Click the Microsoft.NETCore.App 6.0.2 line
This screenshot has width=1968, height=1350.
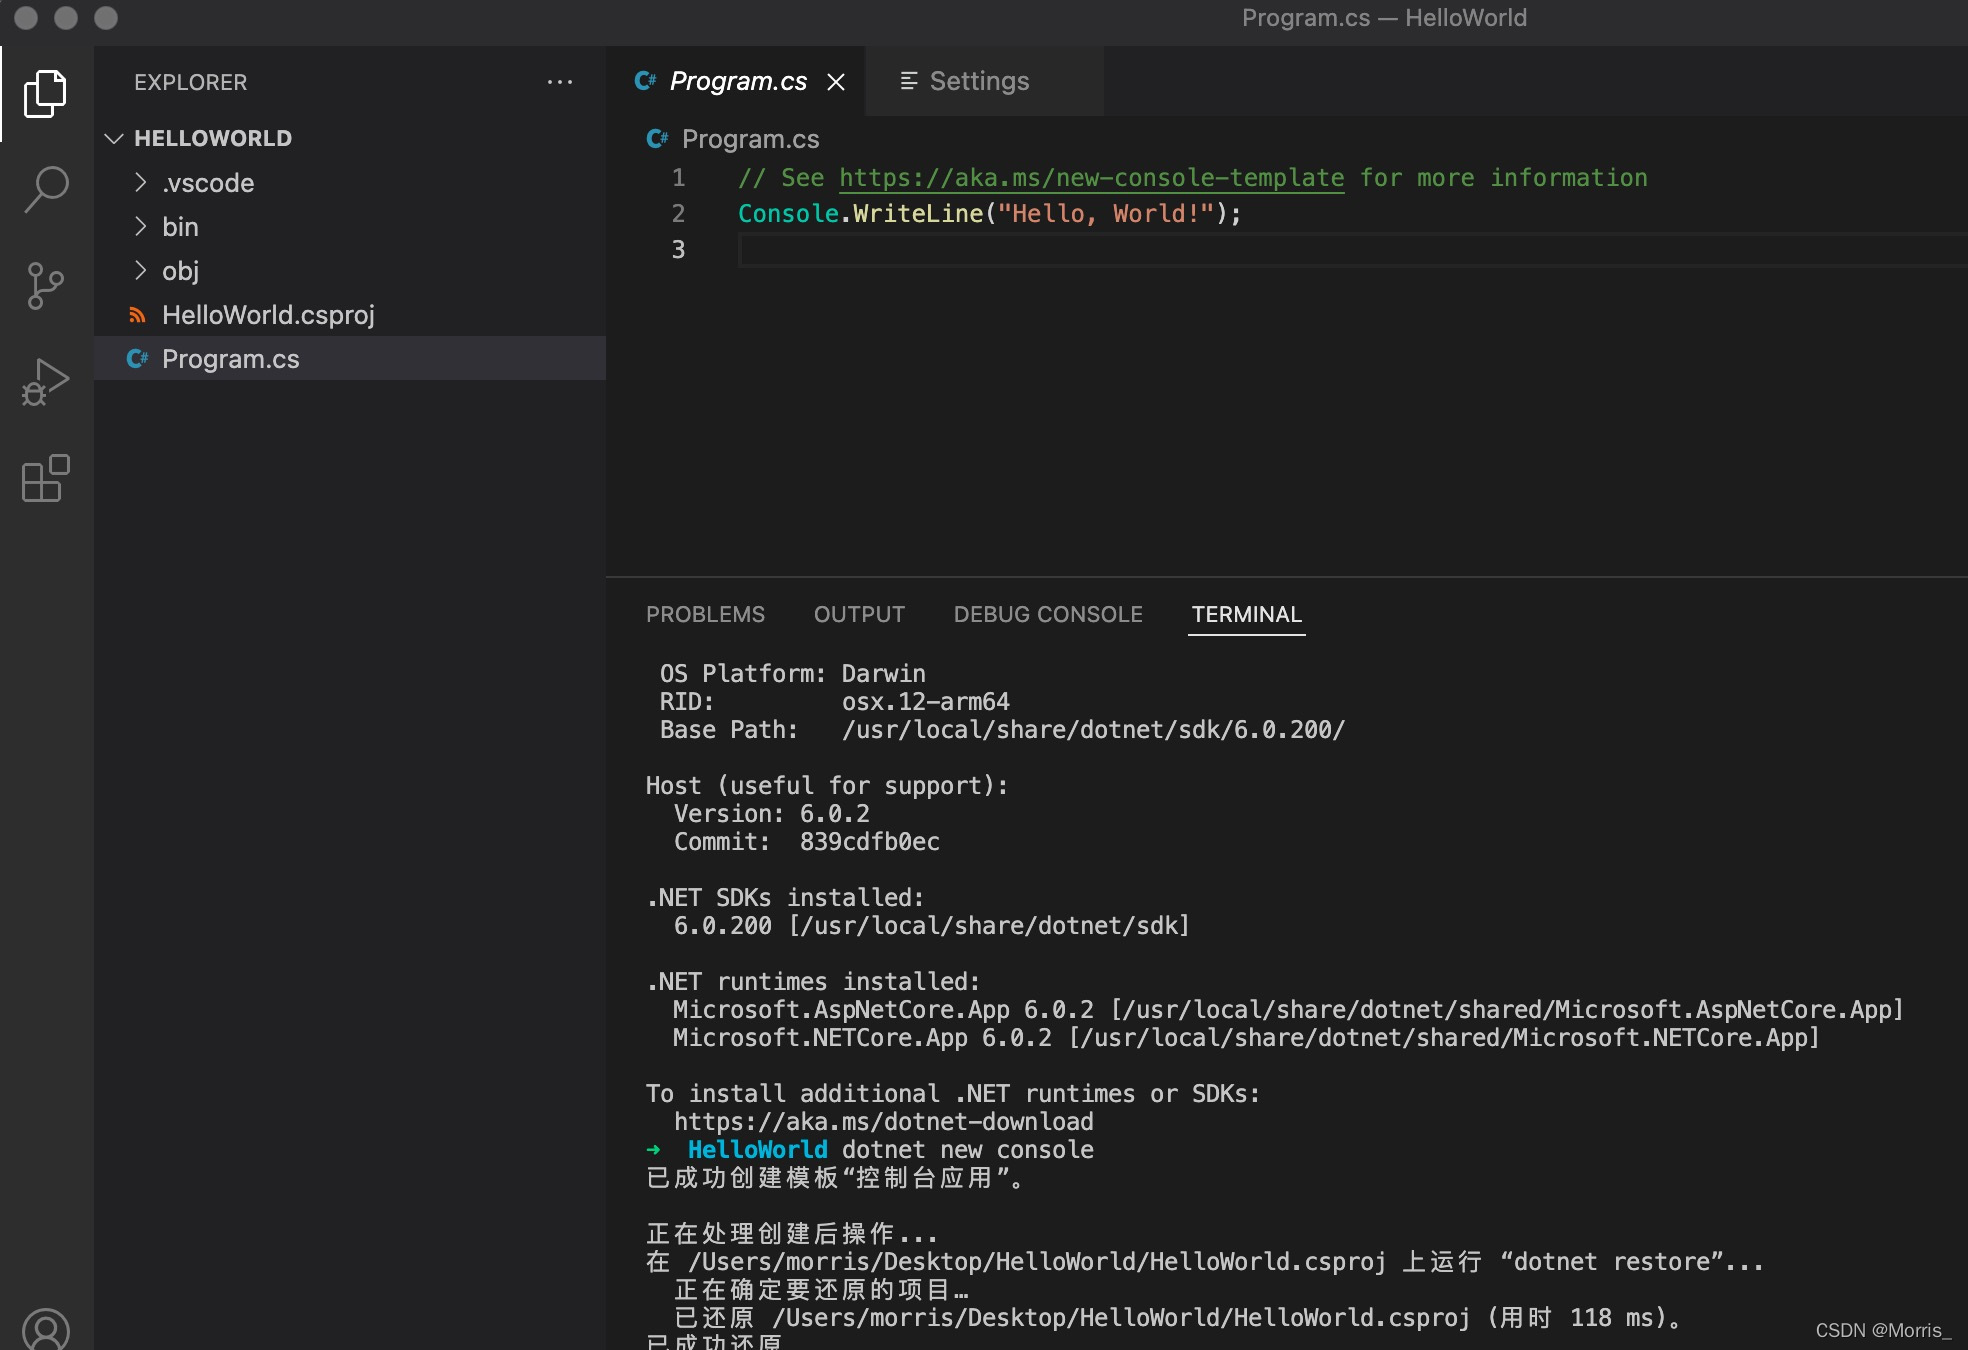1246,1038
